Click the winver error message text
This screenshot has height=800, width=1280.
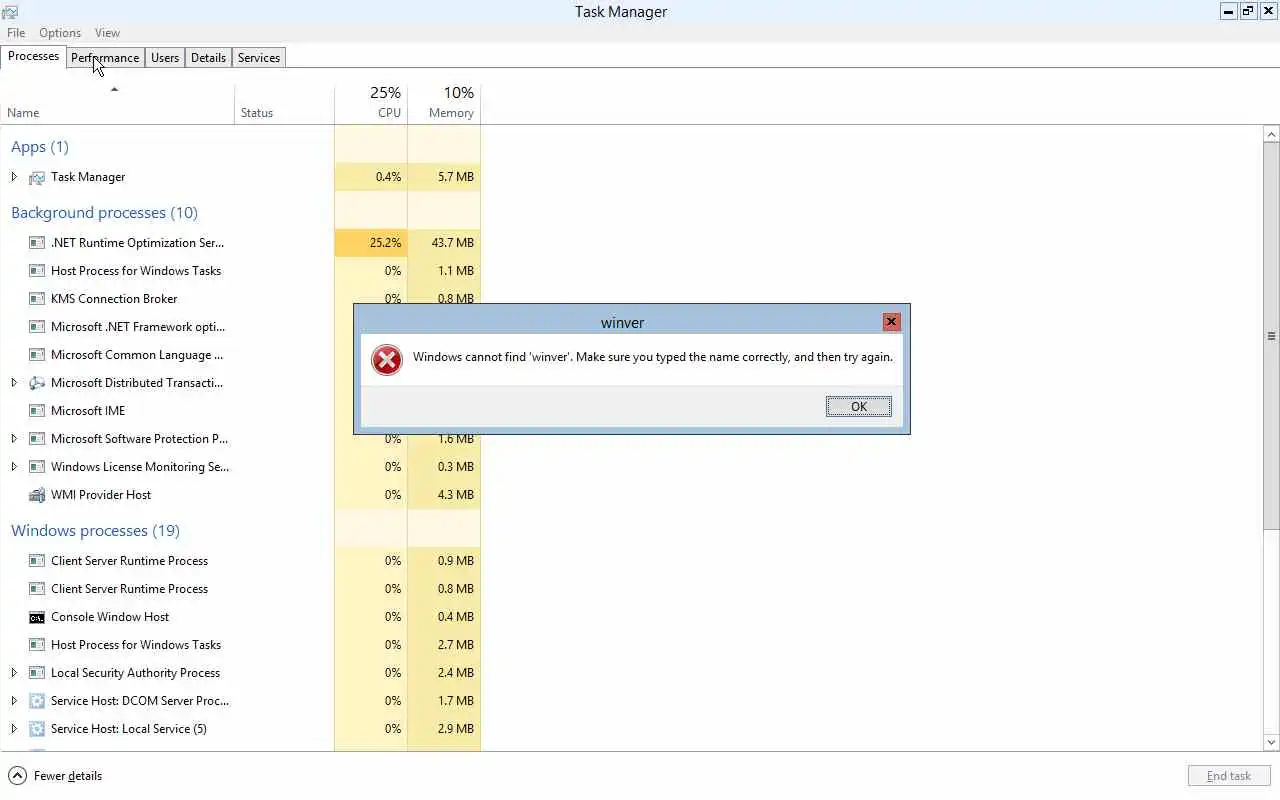click(x=653, y=357)
